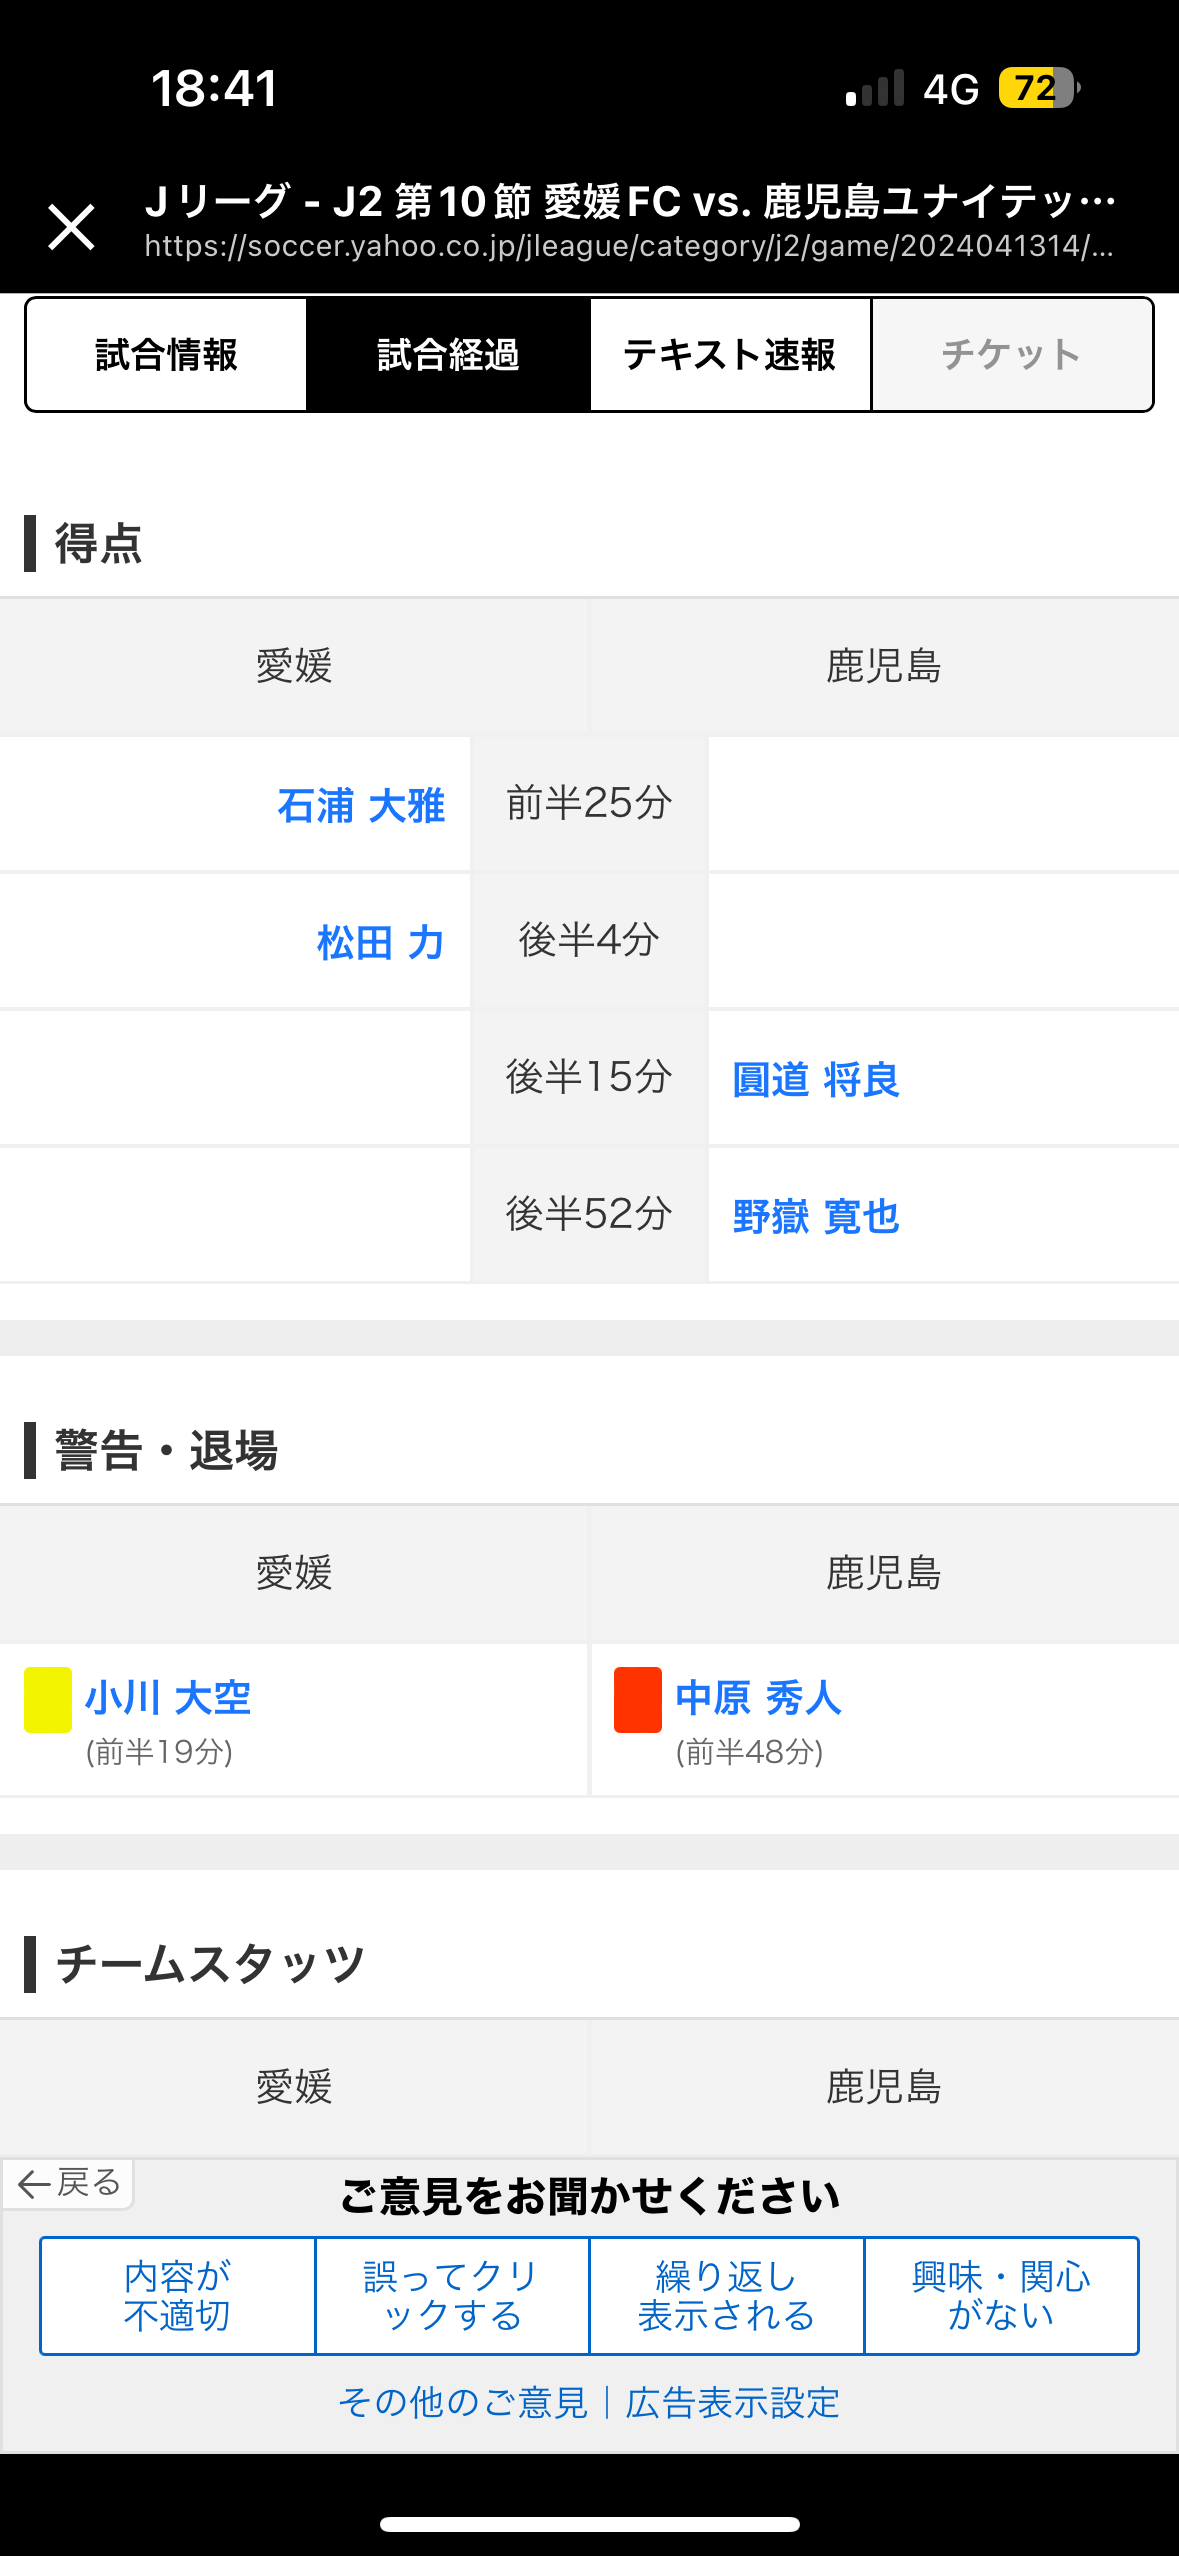View 圓道 将良 player profile link

[x=816, y=1080]
